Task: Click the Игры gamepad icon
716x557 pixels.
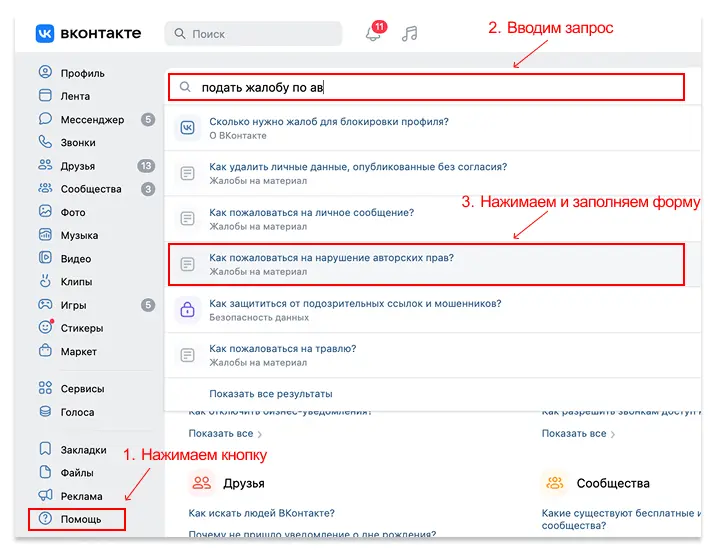Action: click(x=45, y=304)
